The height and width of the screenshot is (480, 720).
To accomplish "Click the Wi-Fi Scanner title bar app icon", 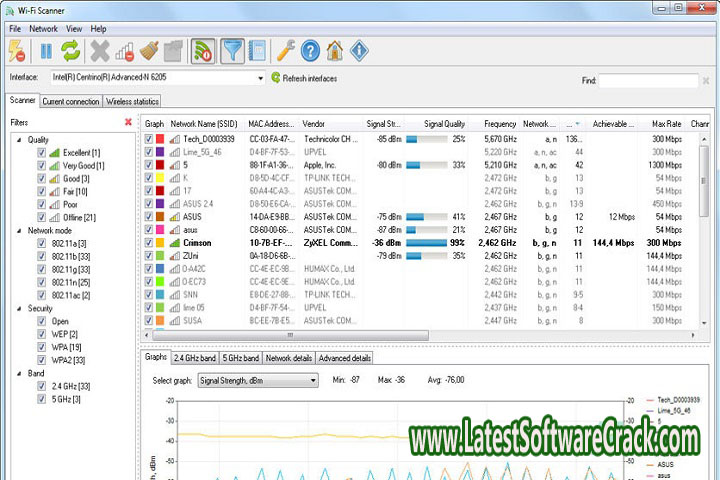I will (x=10, y=11).
